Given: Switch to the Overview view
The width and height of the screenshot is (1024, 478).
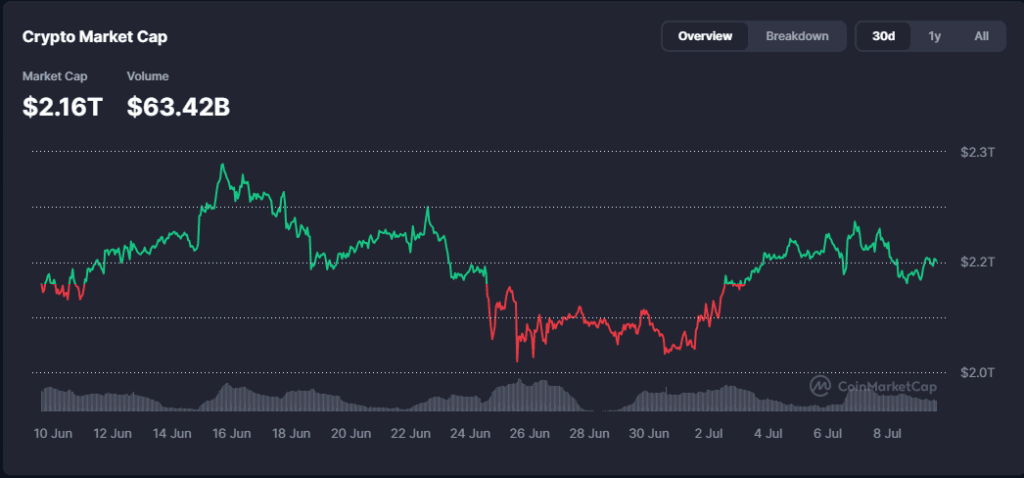Looking at the screenshot, I should [705, 36].
